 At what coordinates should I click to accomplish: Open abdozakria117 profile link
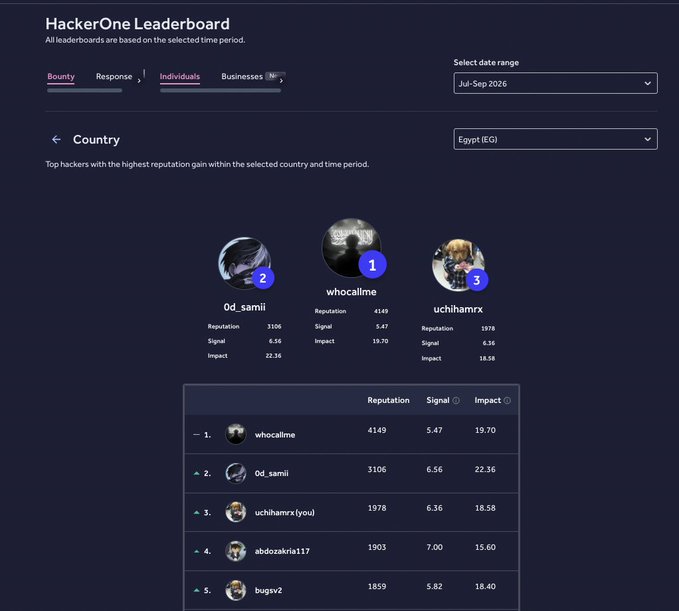point(282,551)
